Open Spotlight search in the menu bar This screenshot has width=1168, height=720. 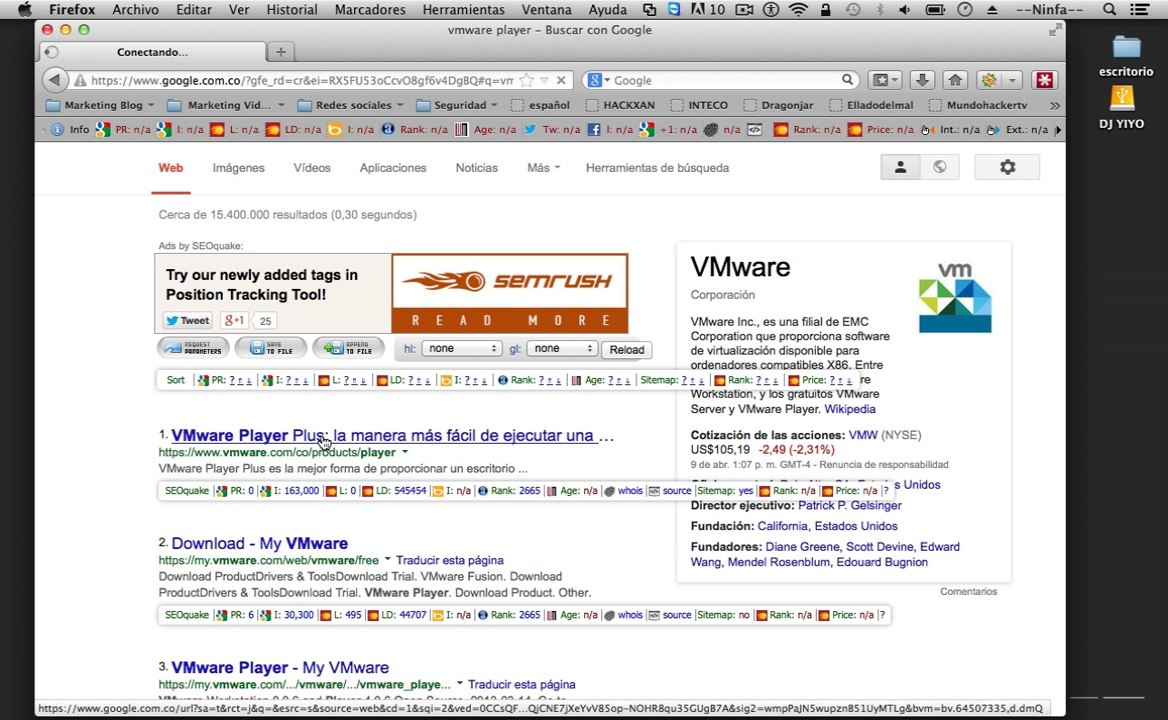coord(1109,10)
